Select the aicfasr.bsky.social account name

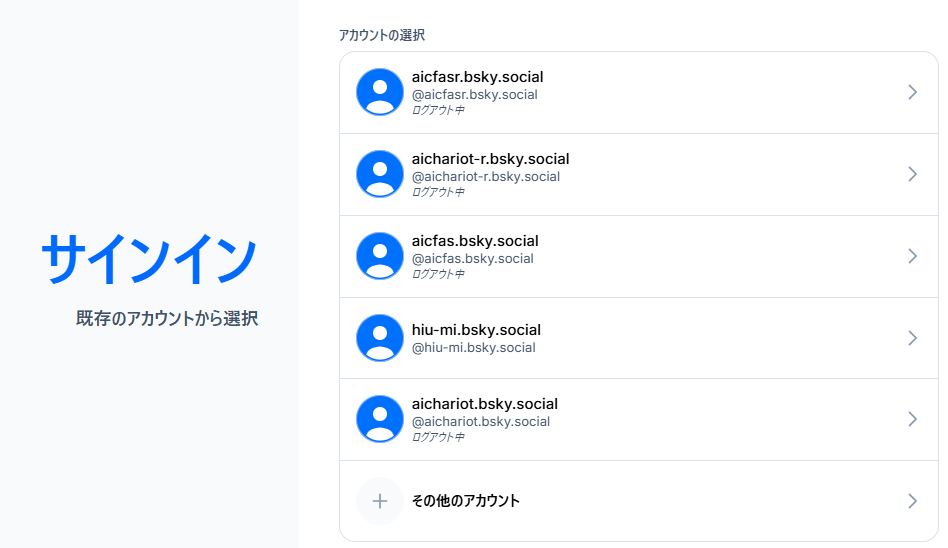pos(477,77)
